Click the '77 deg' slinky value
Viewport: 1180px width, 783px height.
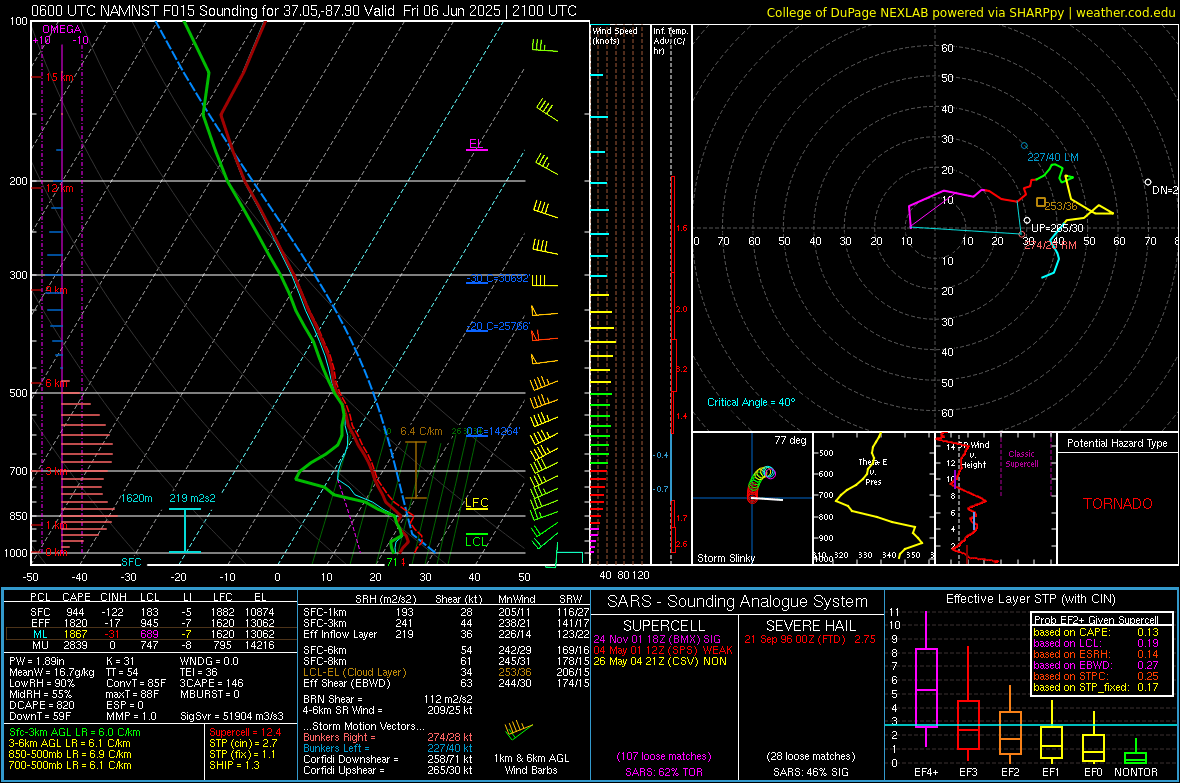790,440
